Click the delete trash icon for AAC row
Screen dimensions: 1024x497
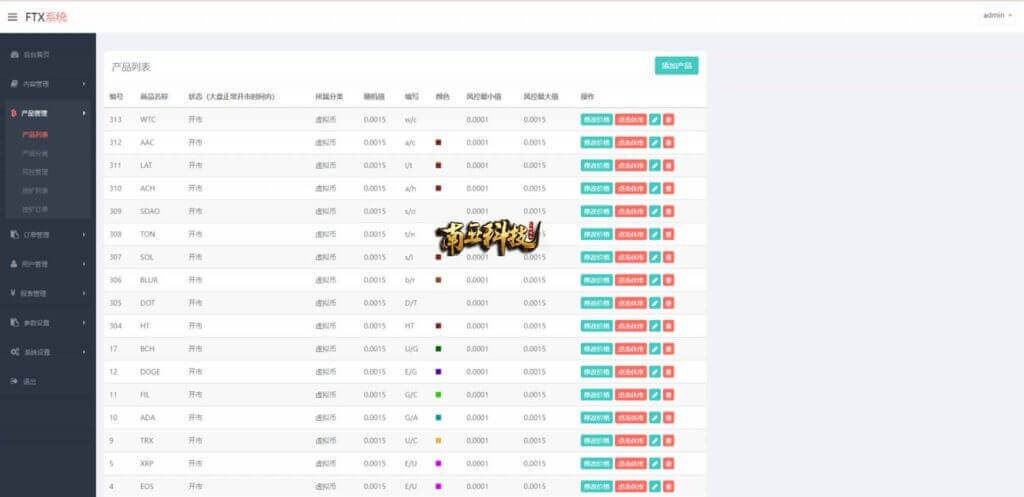tap(668, 142)
